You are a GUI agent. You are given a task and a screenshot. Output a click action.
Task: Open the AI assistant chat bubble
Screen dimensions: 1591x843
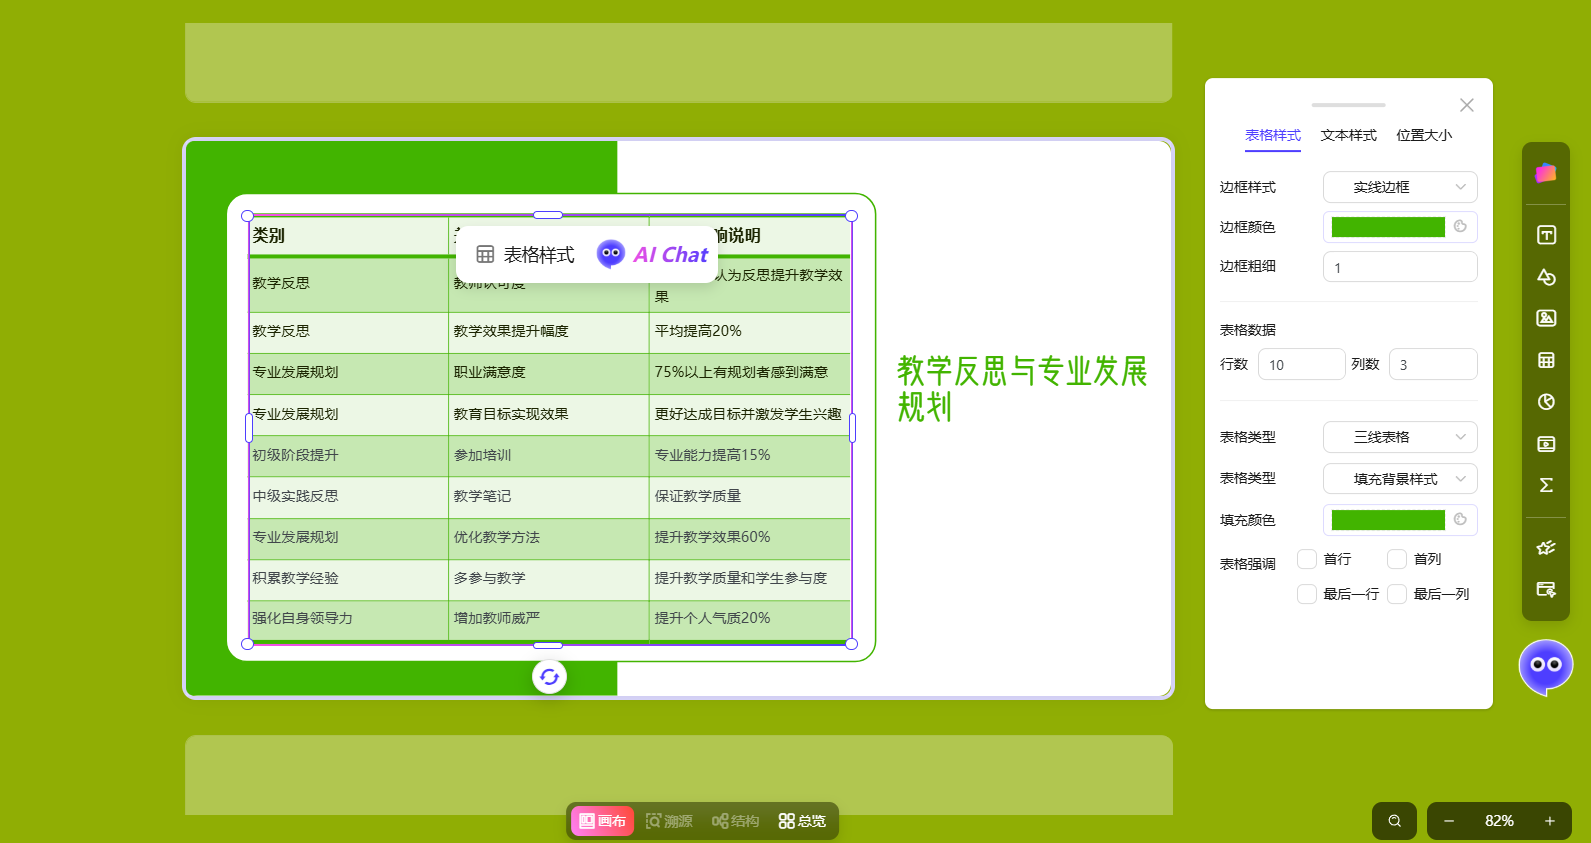pyautogui.click(x=1545, y=666)
